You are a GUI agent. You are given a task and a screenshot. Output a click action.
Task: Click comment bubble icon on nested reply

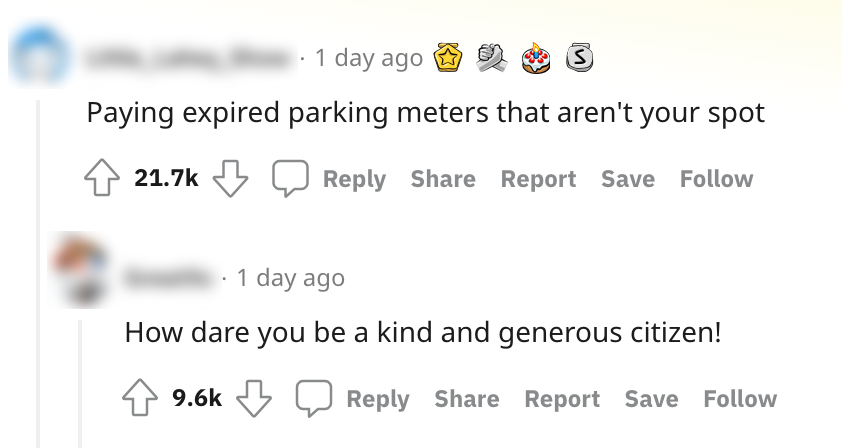point(315,399)
